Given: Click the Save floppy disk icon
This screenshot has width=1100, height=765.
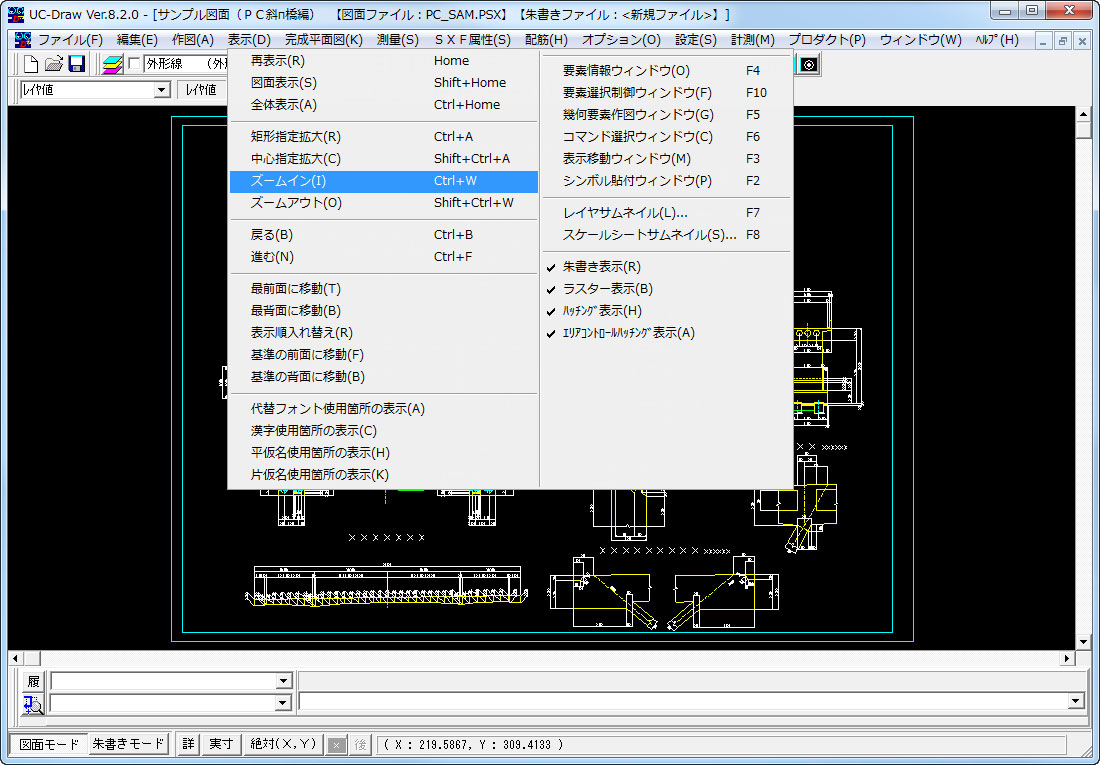Looking at the screenshot, I should (76, 65).
